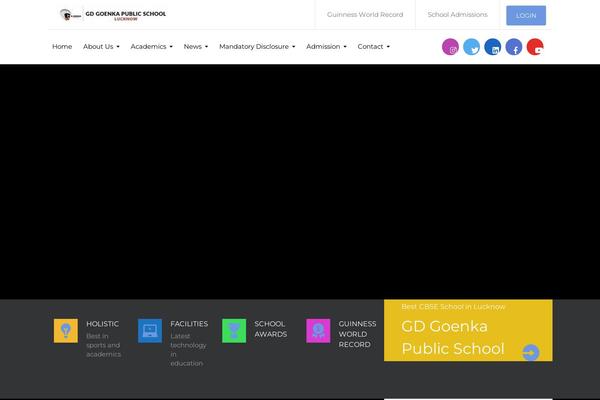Open the Instagram social icon
Viewport: 600px width, 400px height.
tap(450, 47)
